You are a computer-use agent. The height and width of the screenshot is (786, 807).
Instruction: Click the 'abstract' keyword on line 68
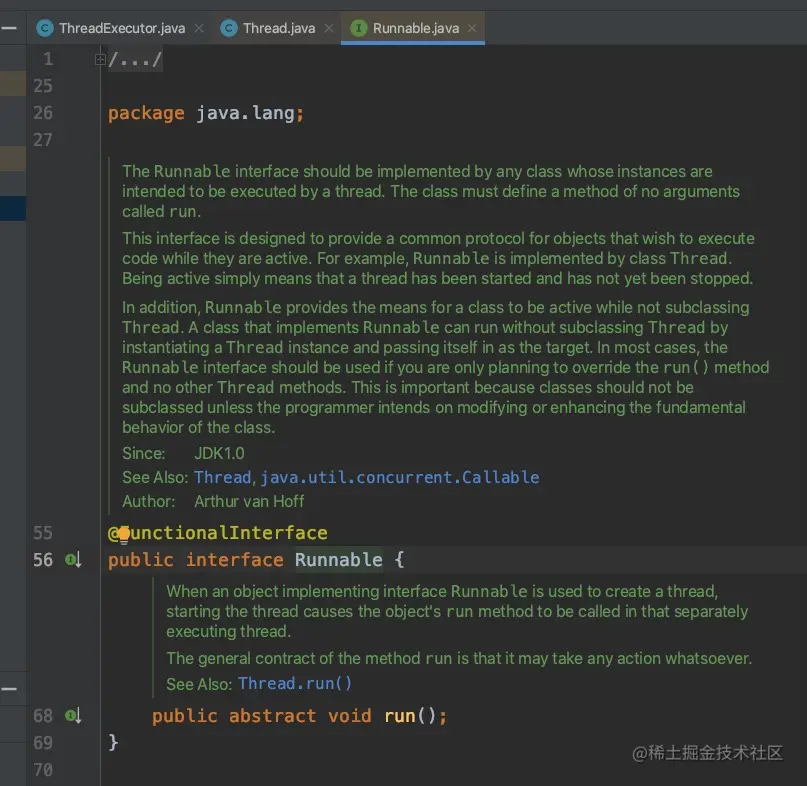point(272,716)
